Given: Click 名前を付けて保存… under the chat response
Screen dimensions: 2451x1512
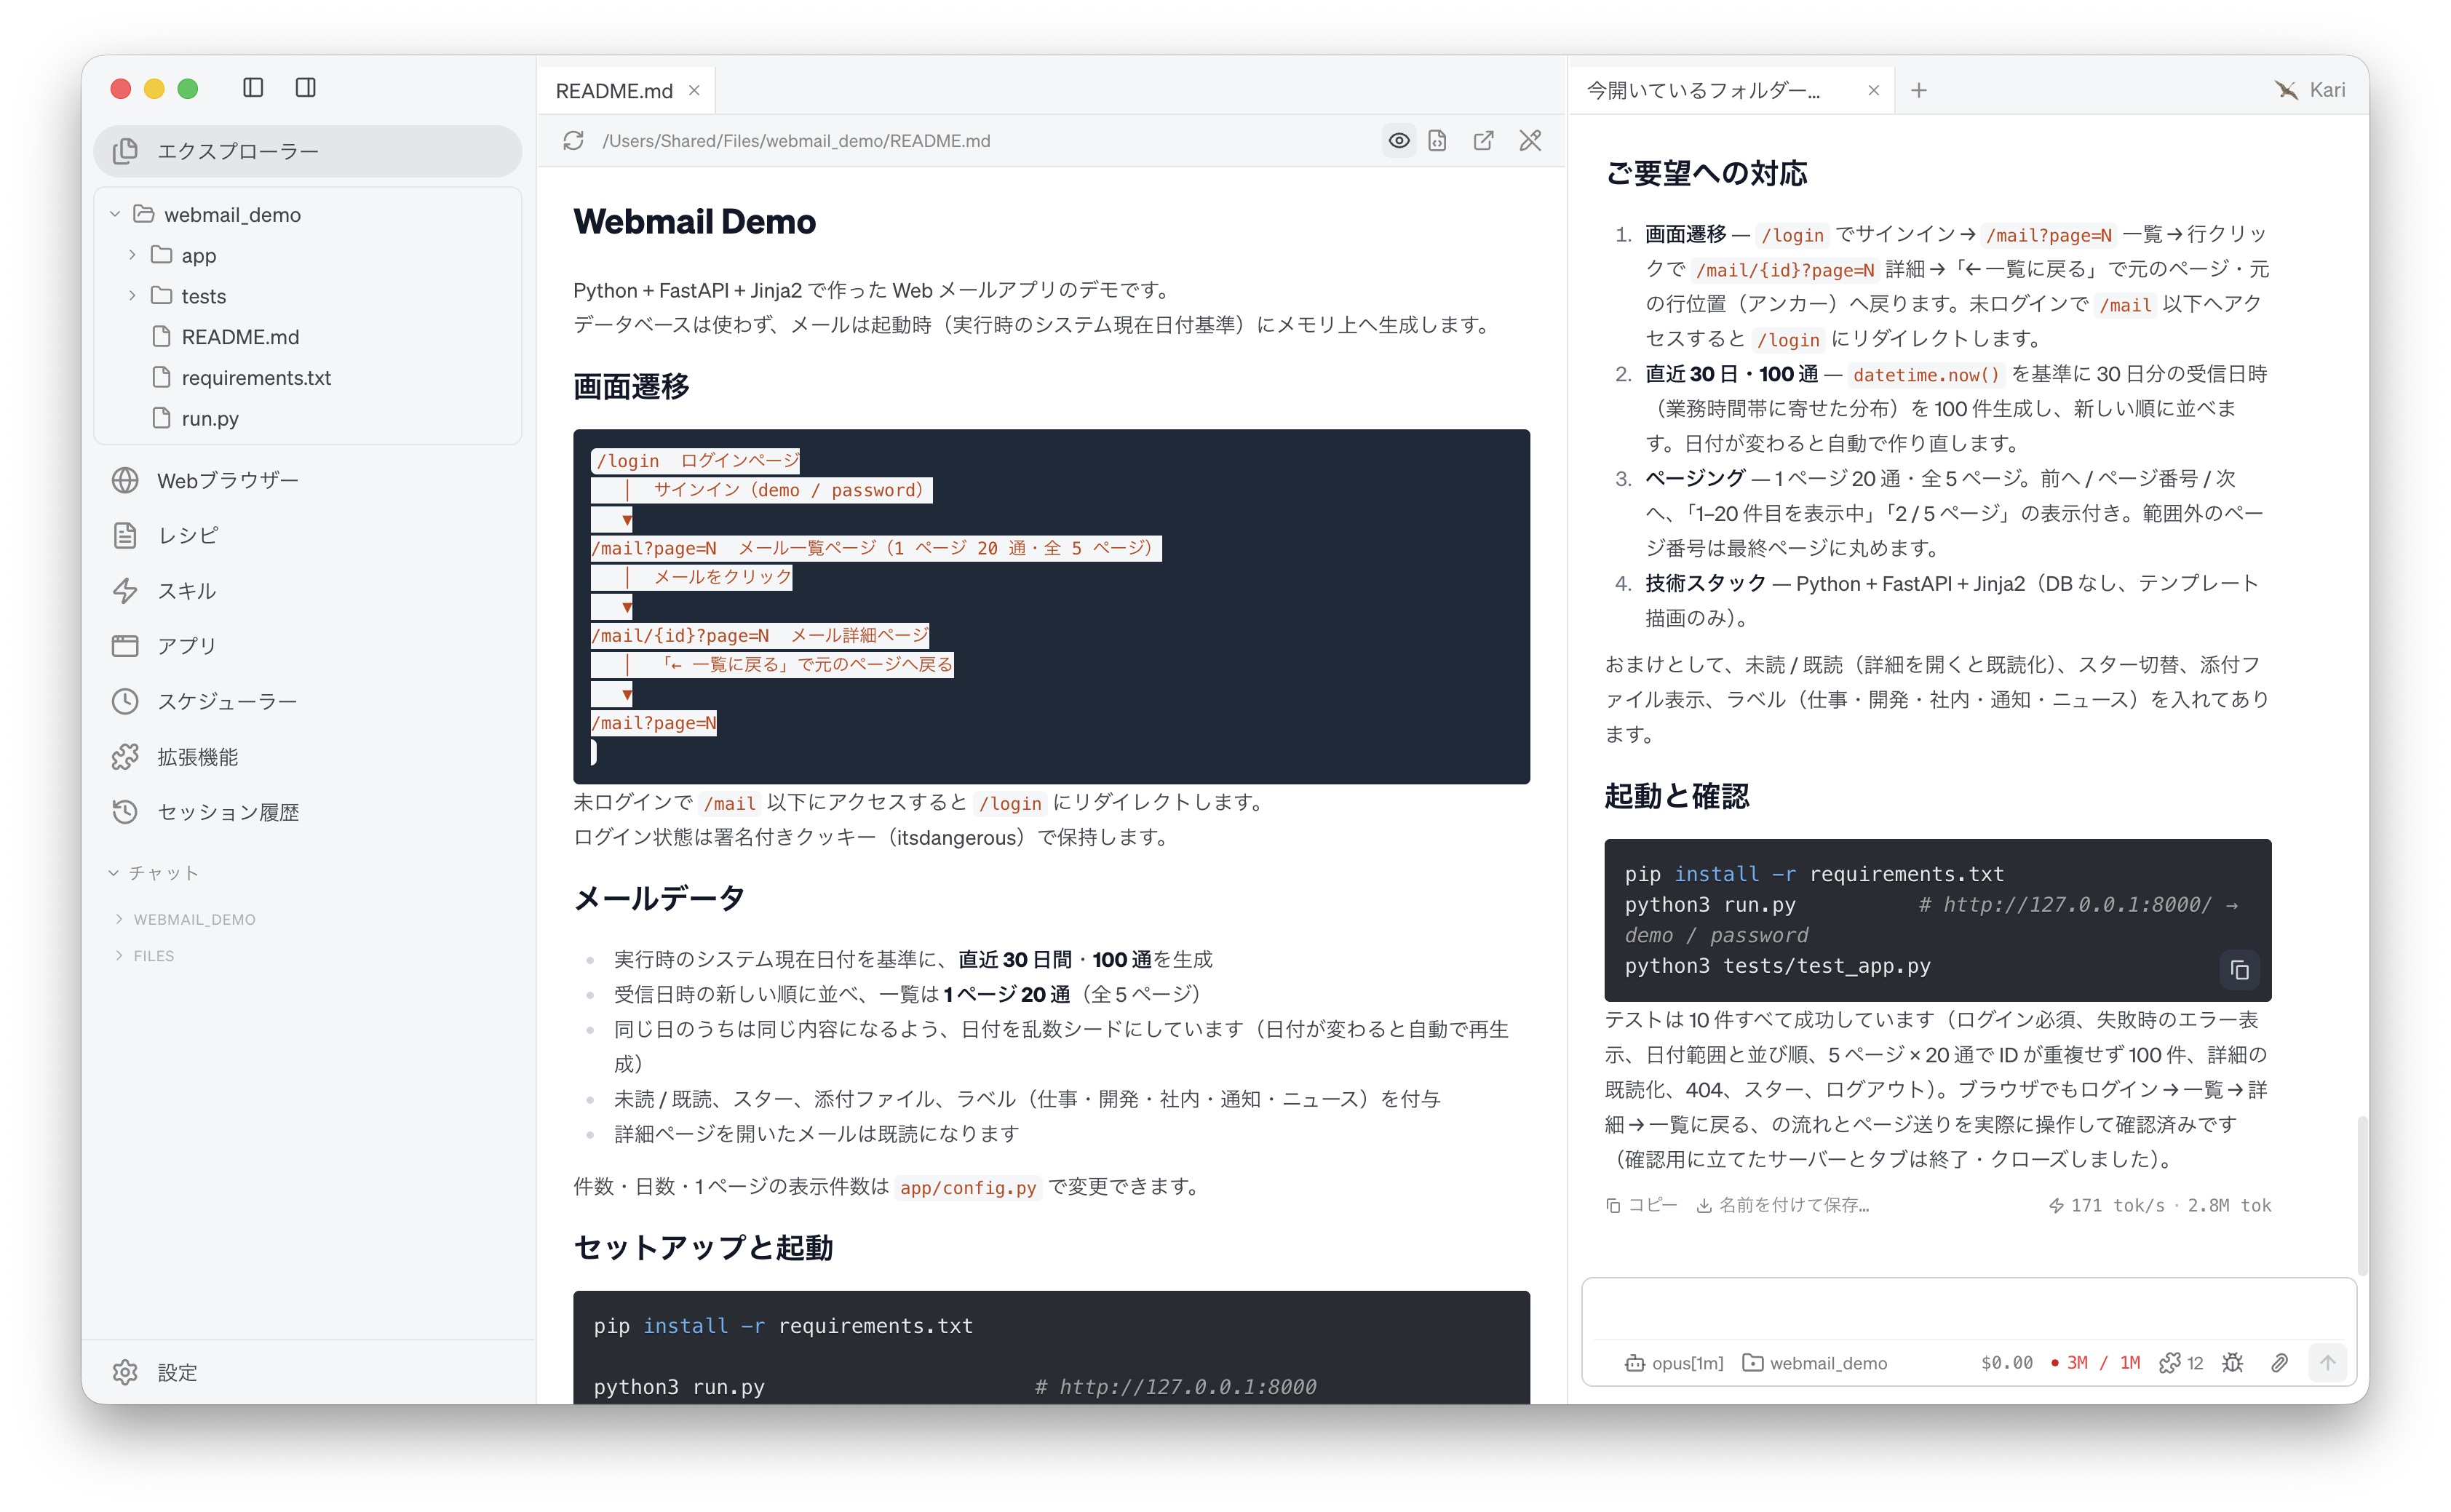Looking at the screenshot, I should coord(1783,1206).
